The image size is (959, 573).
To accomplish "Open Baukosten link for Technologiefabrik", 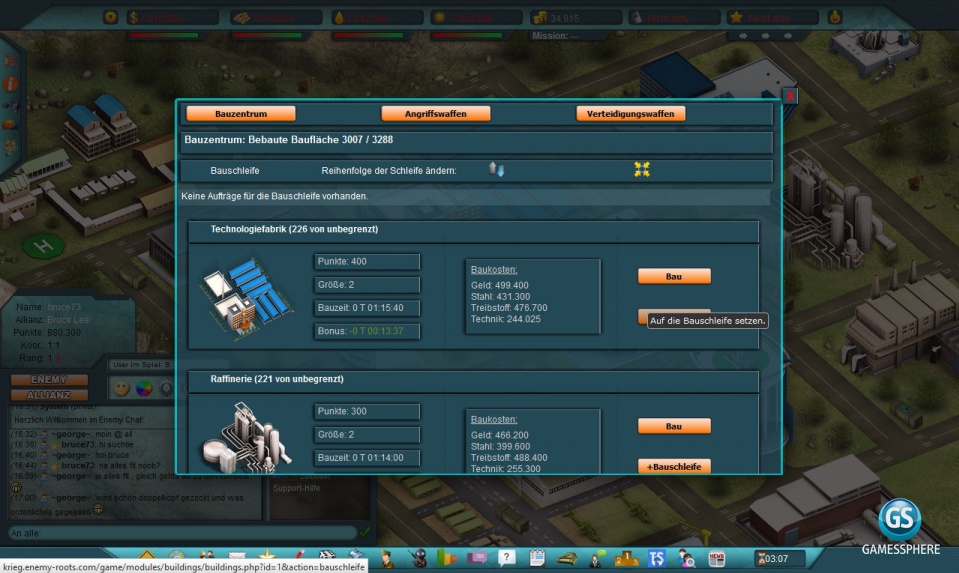I will [x=494, y=270].
